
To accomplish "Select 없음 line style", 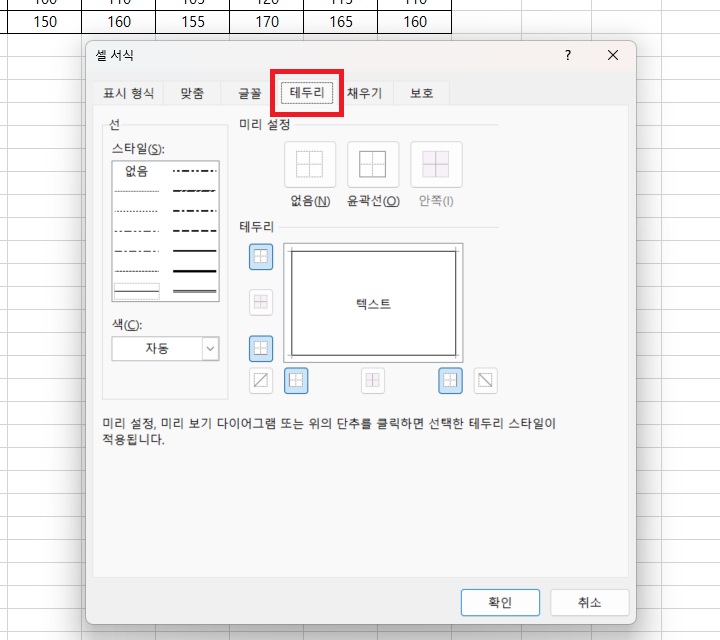I will pyautogui.click(x=136, y=171).
